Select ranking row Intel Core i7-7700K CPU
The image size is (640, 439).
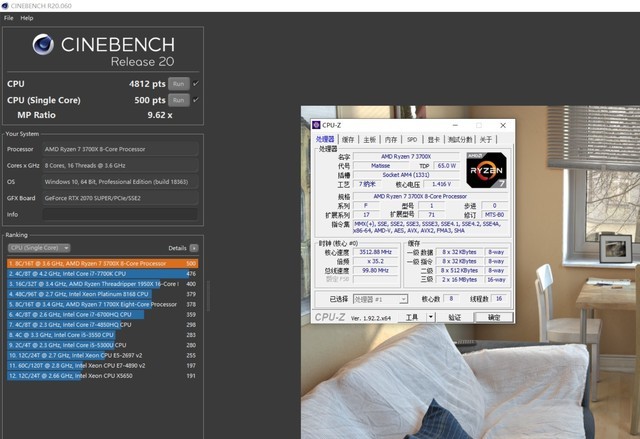coord(102,274)
